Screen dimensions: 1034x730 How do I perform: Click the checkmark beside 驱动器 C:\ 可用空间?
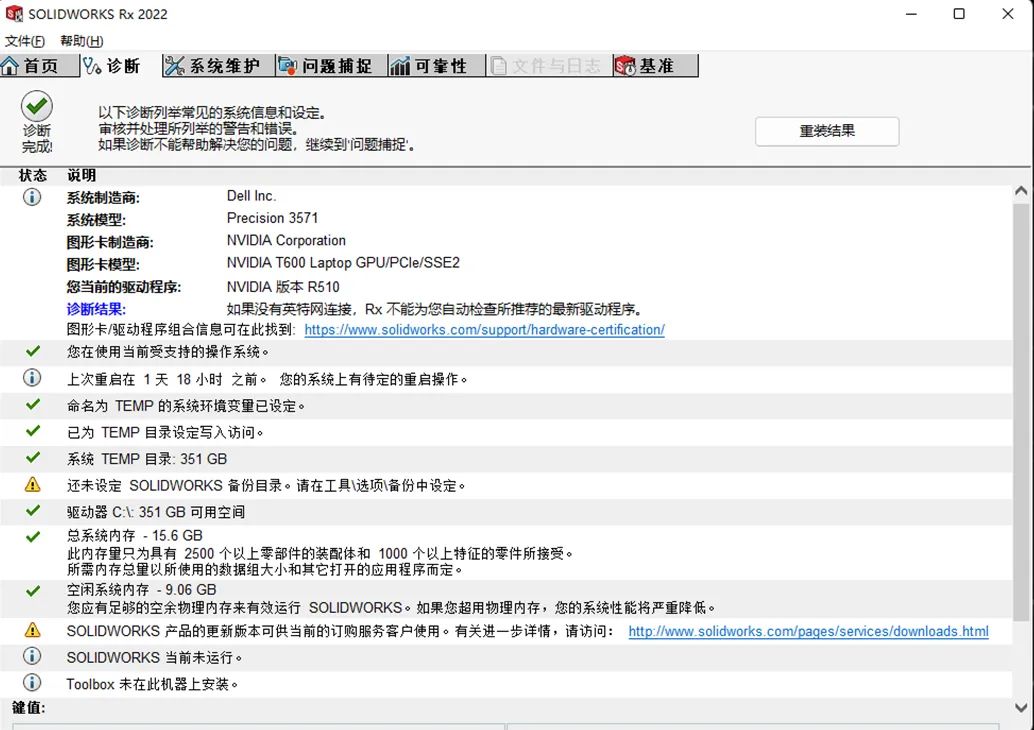click(x=32, y=511)
